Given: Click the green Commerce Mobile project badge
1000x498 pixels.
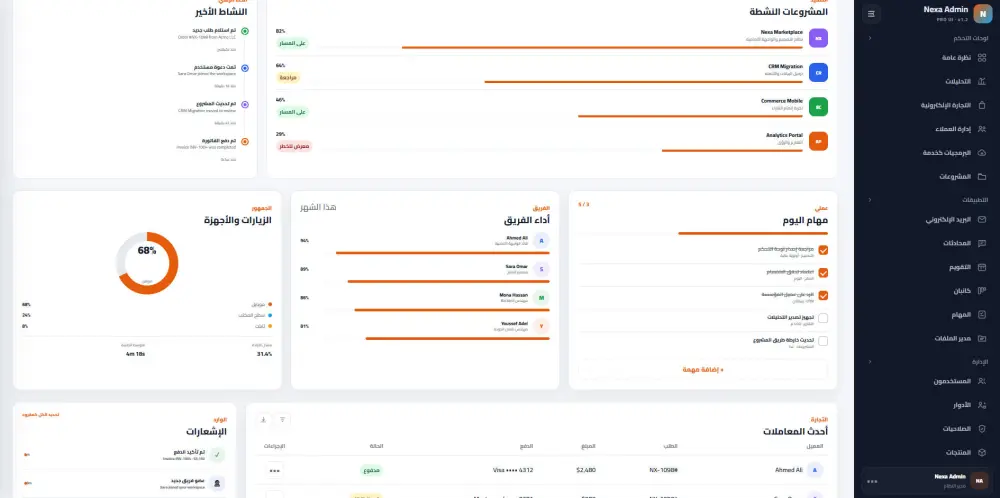Looking at the screenshot, I should coord(818,106).
